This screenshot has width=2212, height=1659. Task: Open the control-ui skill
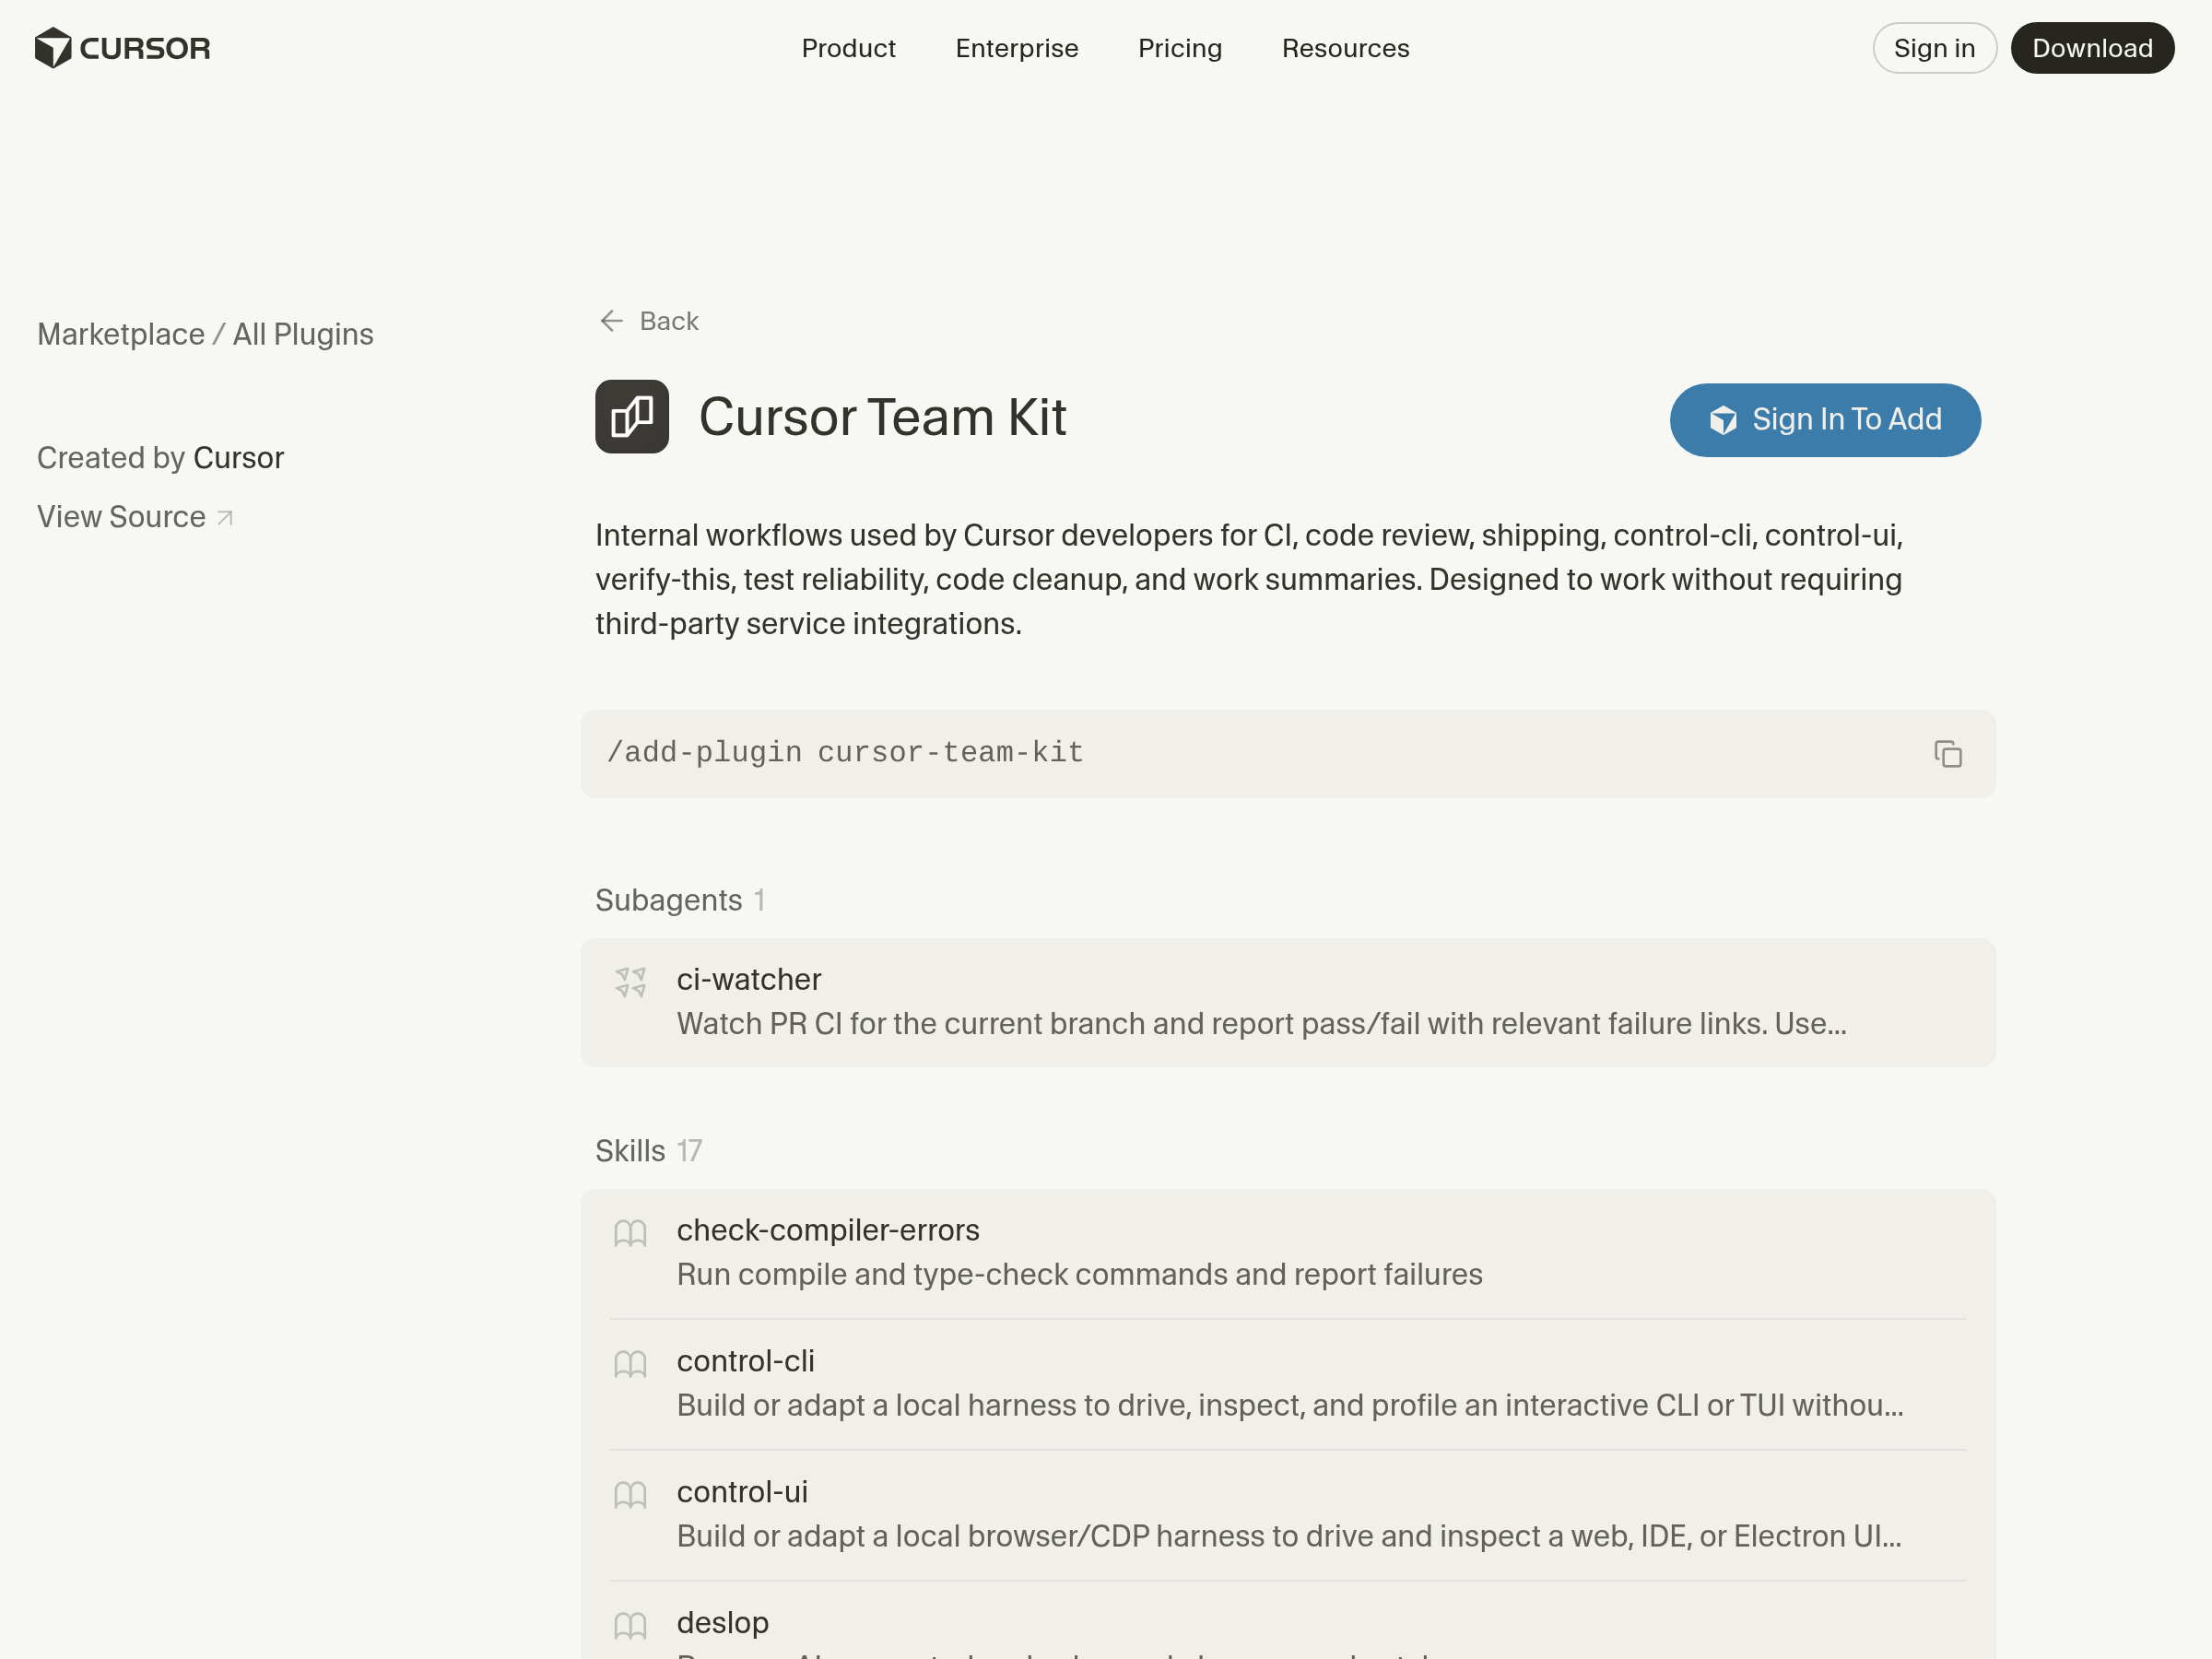pos(1288,1515)
